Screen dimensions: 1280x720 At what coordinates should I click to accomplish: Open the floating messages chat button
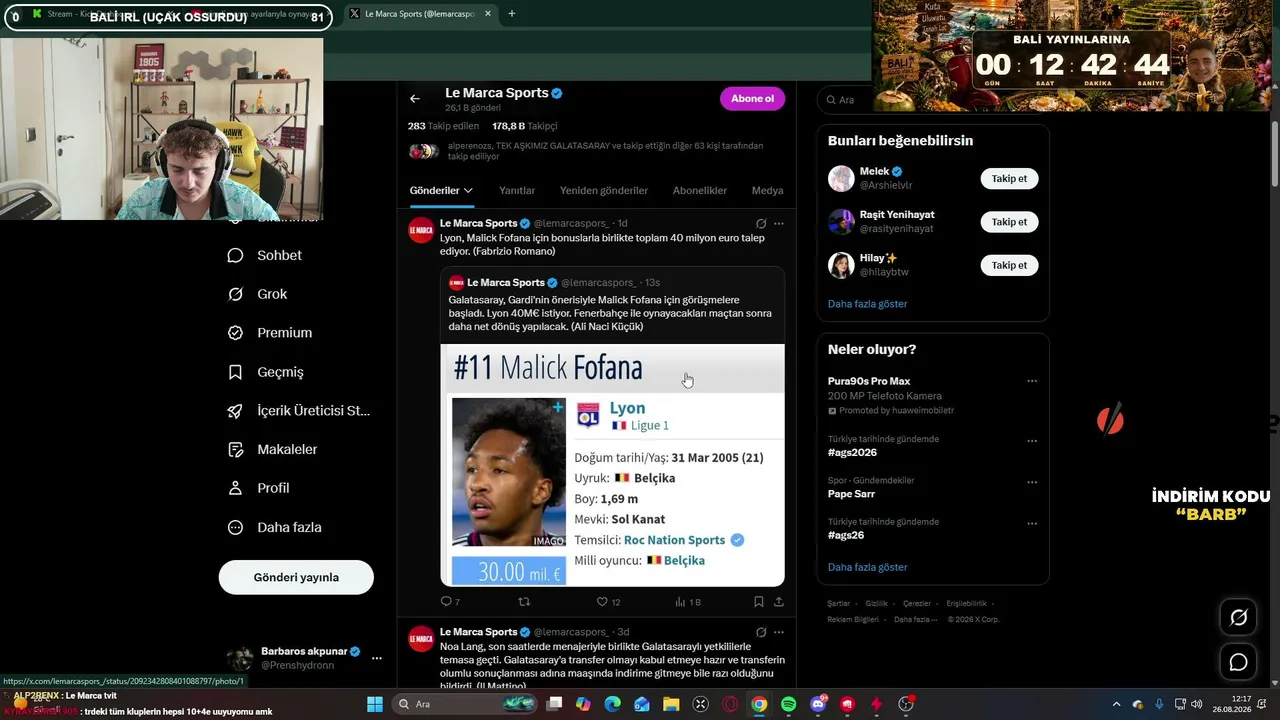click(1238, 662)
